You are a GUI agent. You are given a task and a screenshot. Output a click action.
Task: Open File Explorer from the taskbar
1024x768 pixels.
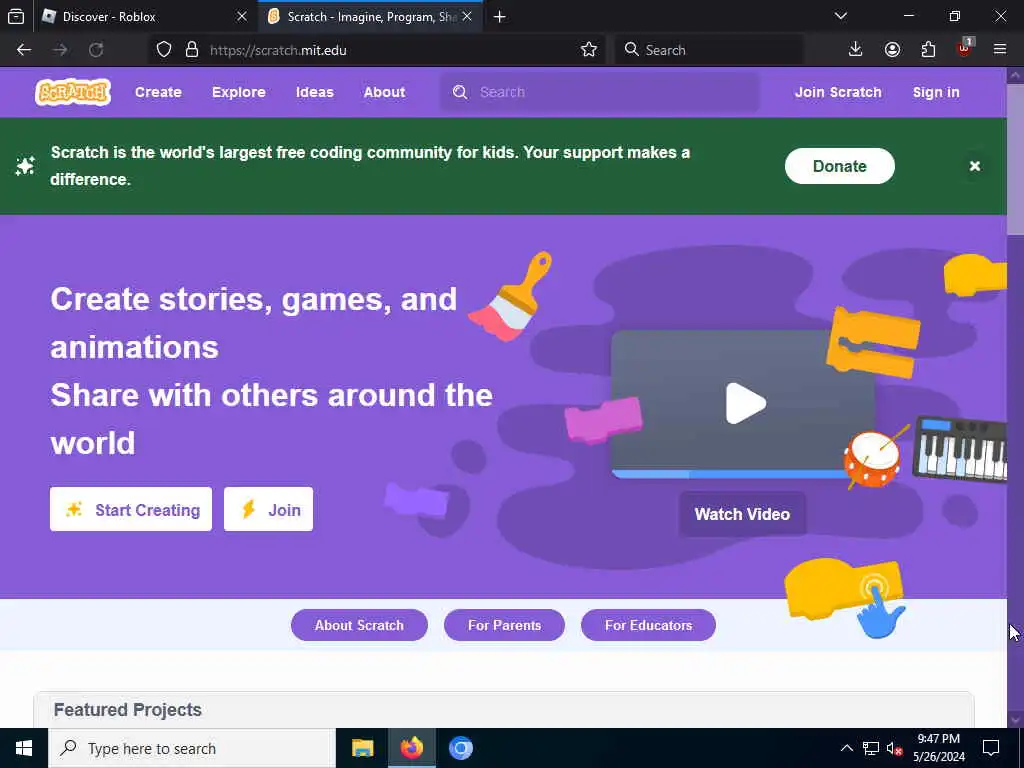tap(362, 748)
